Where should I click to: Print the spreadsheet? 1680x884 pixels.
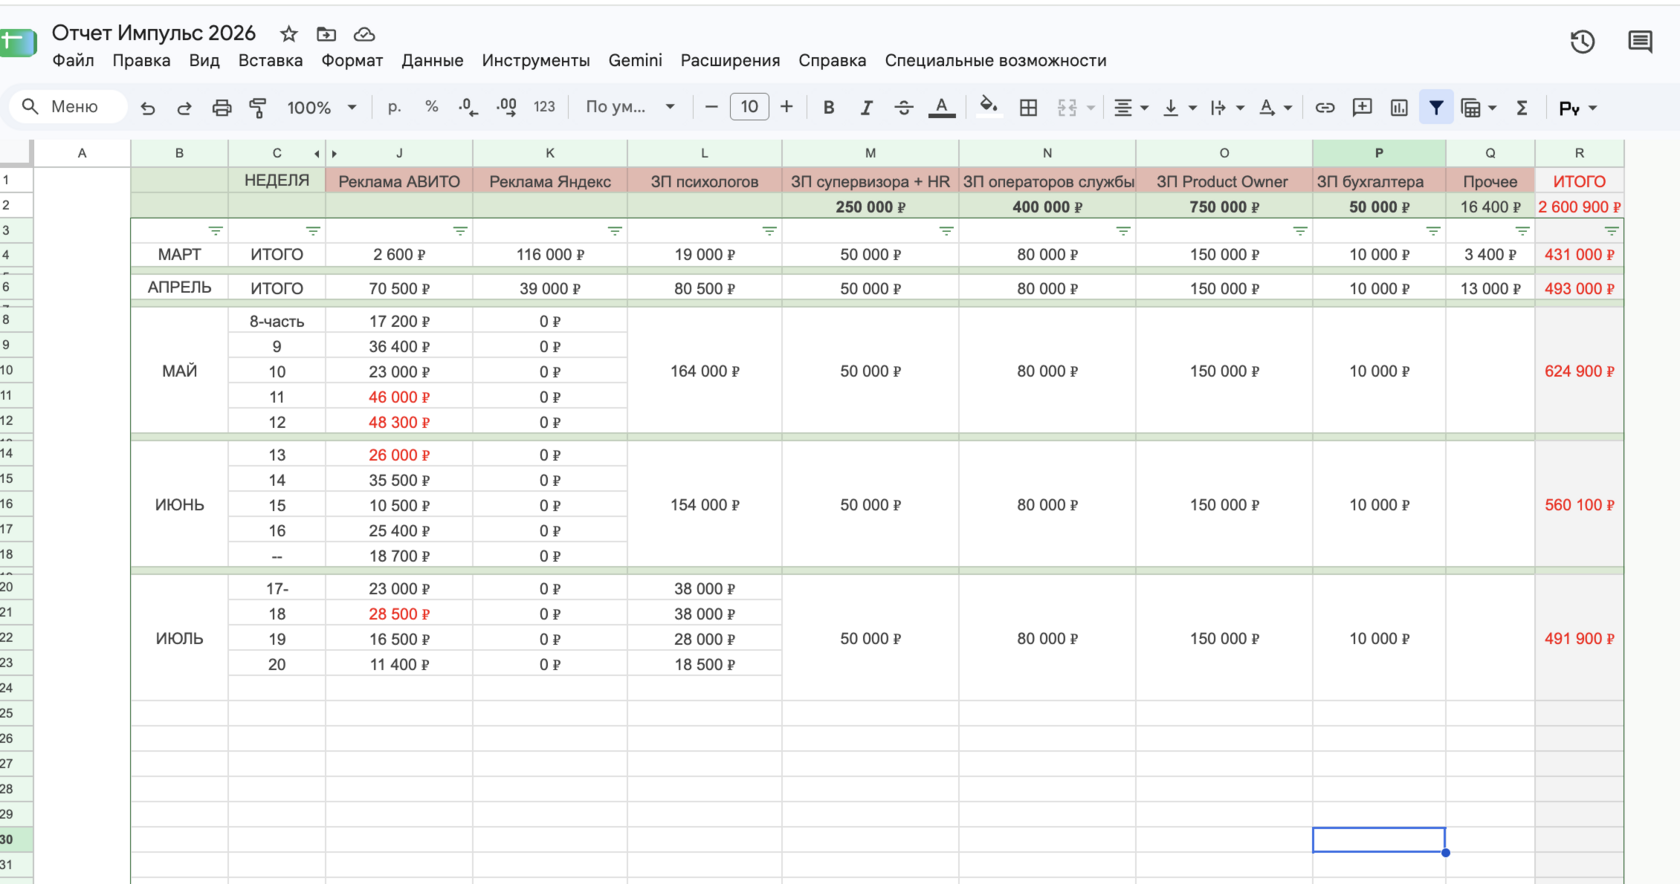pos(221,108)
